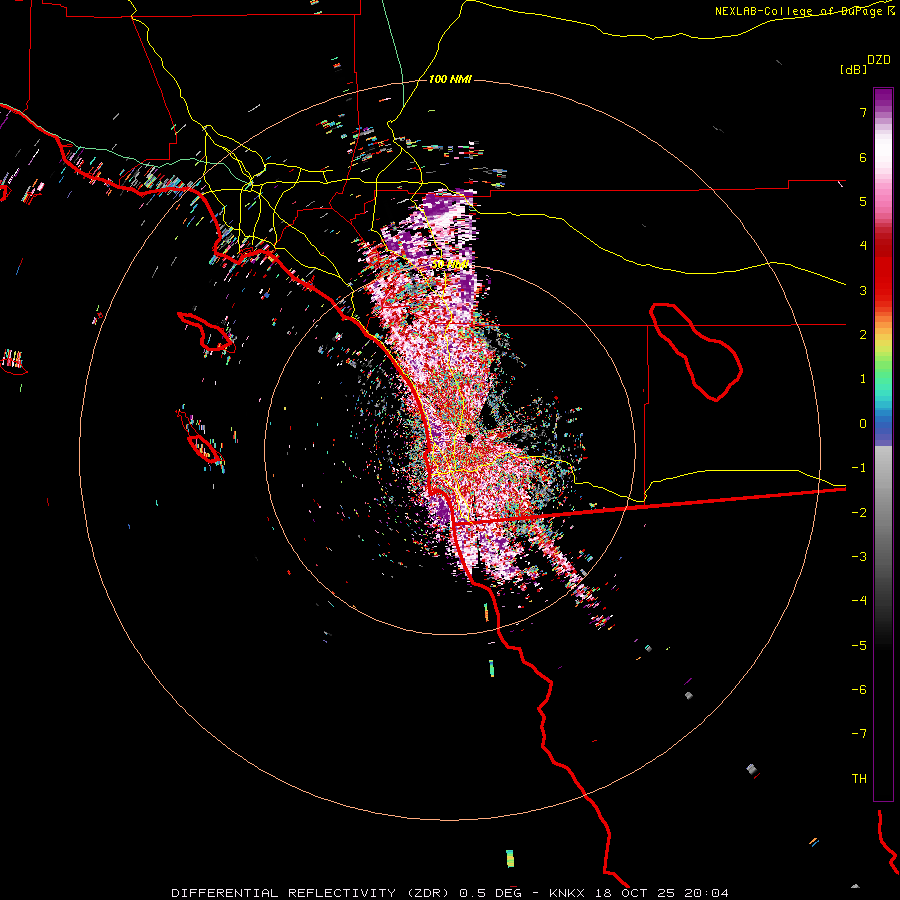This screenshot has width=900, height=900.
Task: Click the -1 value on the dB scale
Action: (859, 468)
